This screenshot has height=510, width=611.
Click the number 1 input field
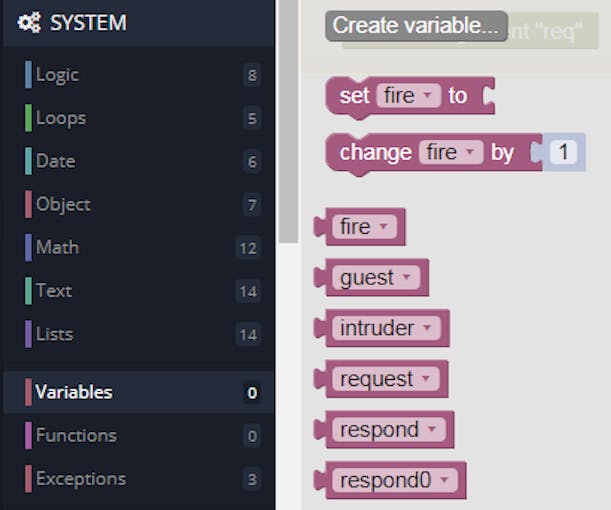(564, 153)
